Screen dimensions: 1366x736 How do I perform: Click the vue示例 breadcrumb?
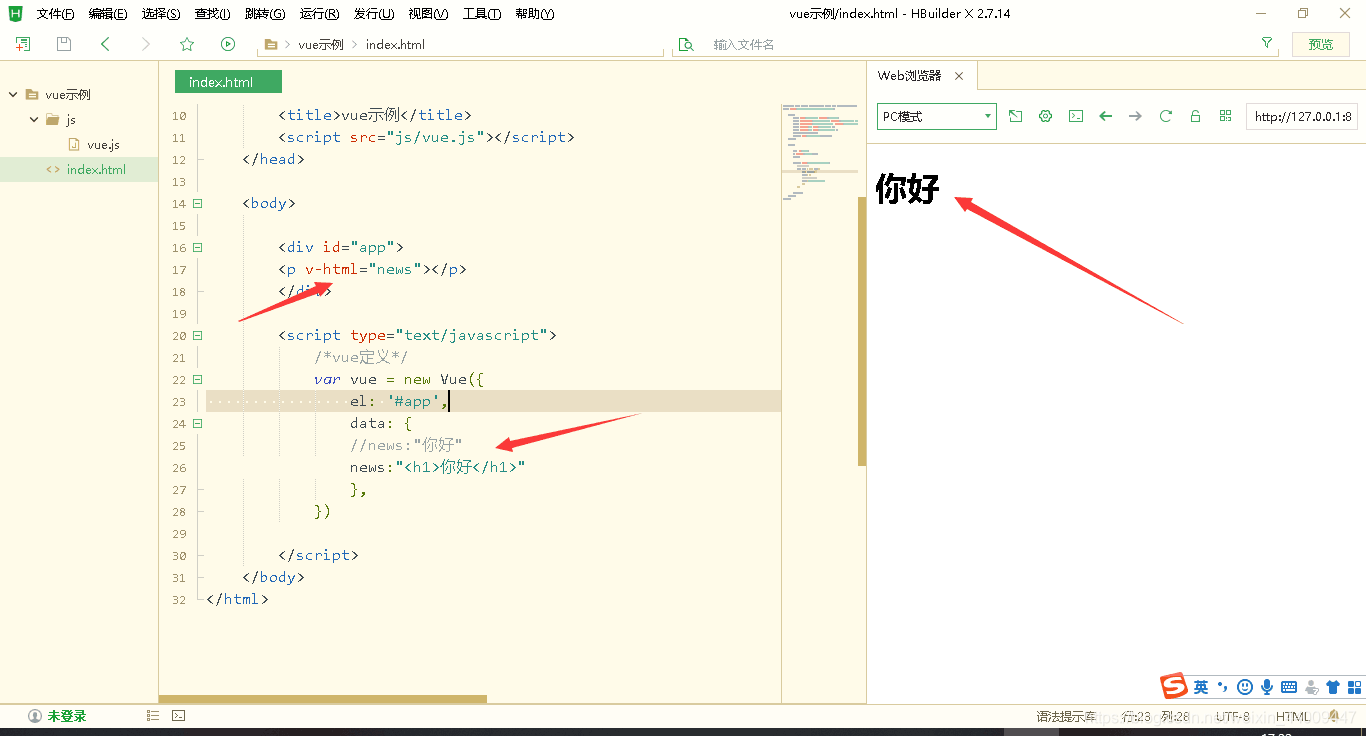tap(320, 45)
